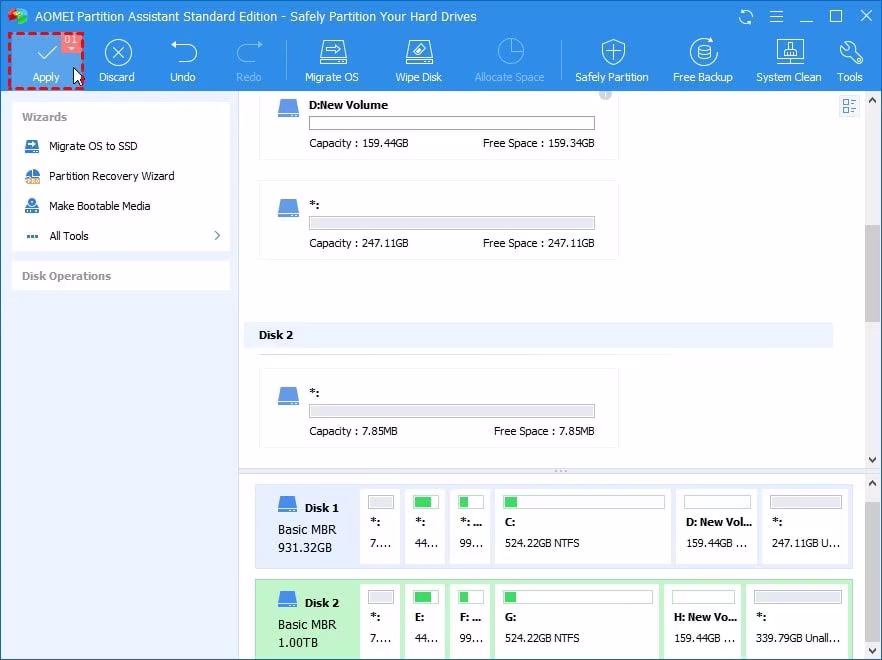
Task: Click the down arrow of the partition list scrollbar
Action: tap(872, 460)
